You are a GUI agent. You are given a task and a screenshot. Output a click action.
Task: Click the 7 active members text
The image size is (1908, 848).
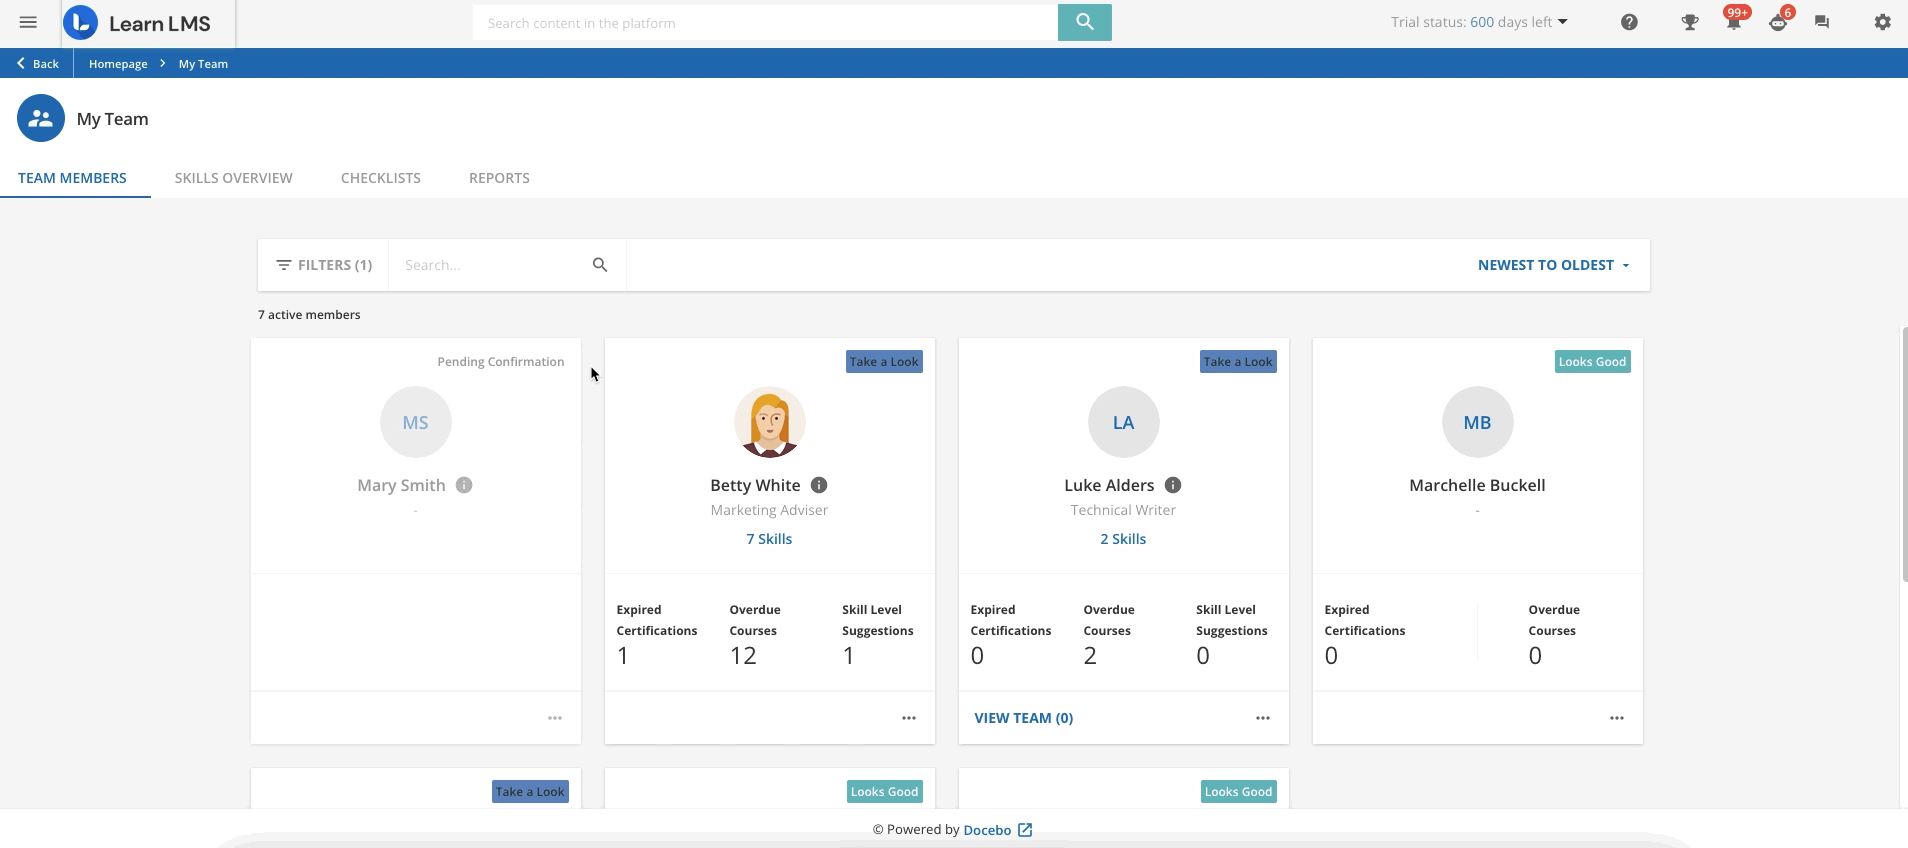click(309, 314)
